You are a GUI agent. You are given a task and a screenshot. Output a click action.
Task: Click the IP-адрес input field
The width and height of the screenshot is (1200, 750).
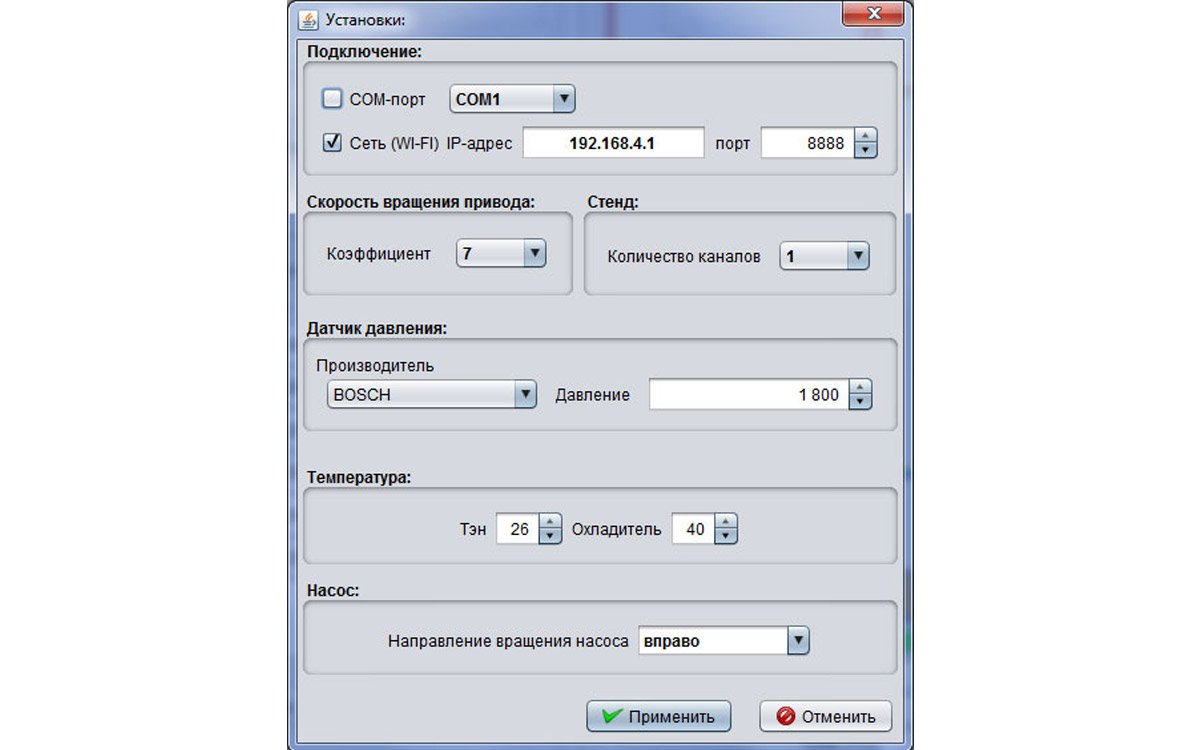(x=613, y=143)
